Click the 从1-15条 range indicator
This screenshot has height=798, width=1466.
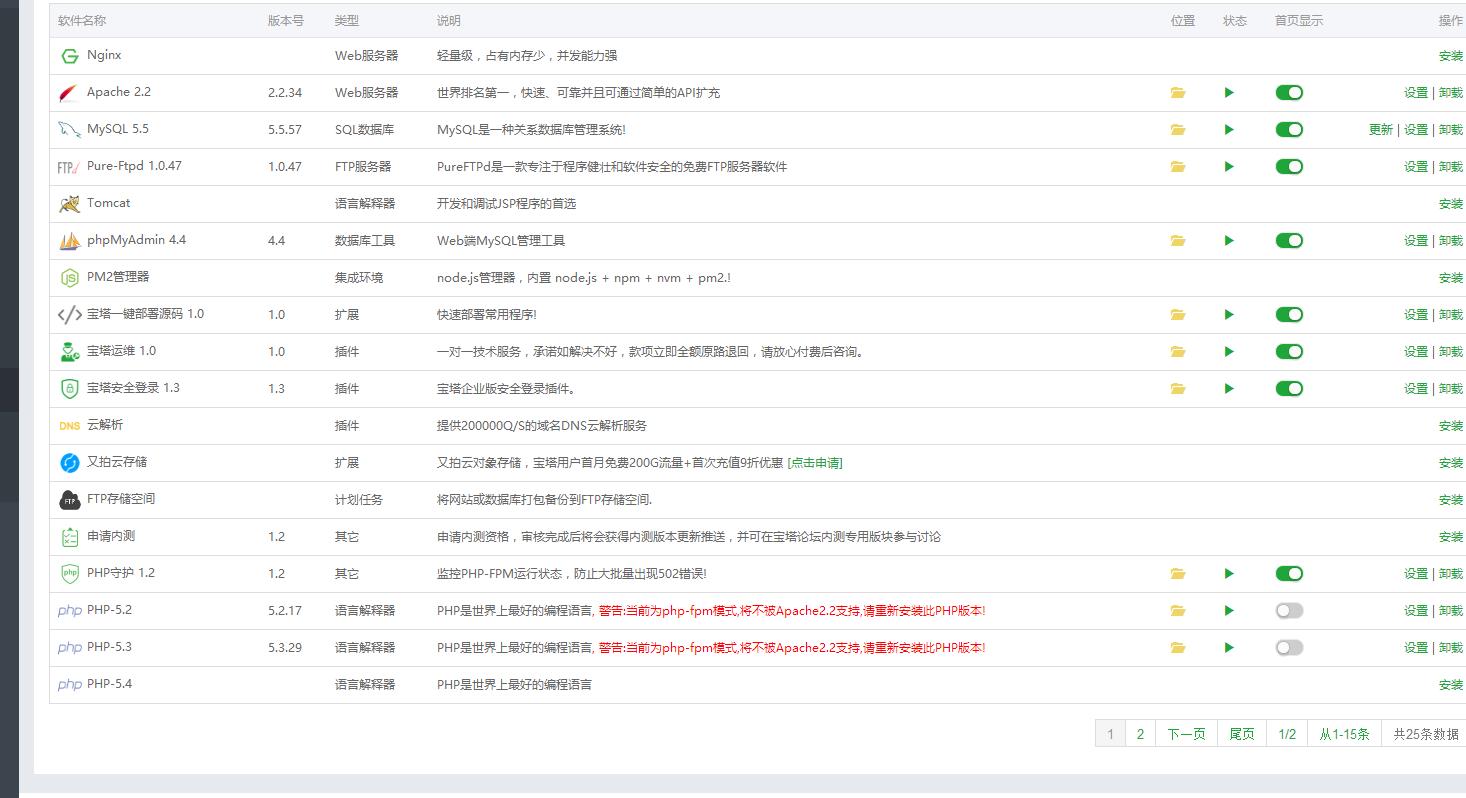pyautogui.click(x=1344, y=734)
